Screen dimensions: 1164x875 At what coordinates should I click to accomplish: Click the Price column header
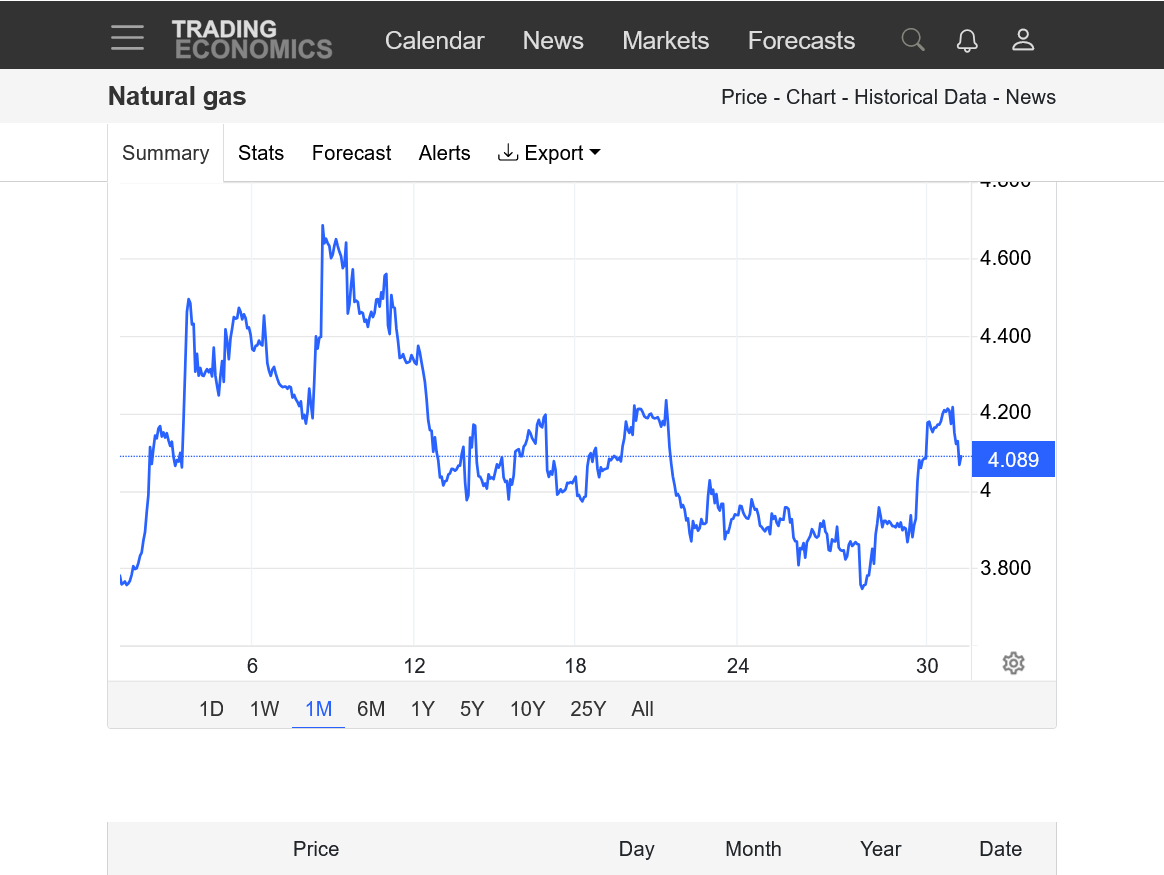316,849
